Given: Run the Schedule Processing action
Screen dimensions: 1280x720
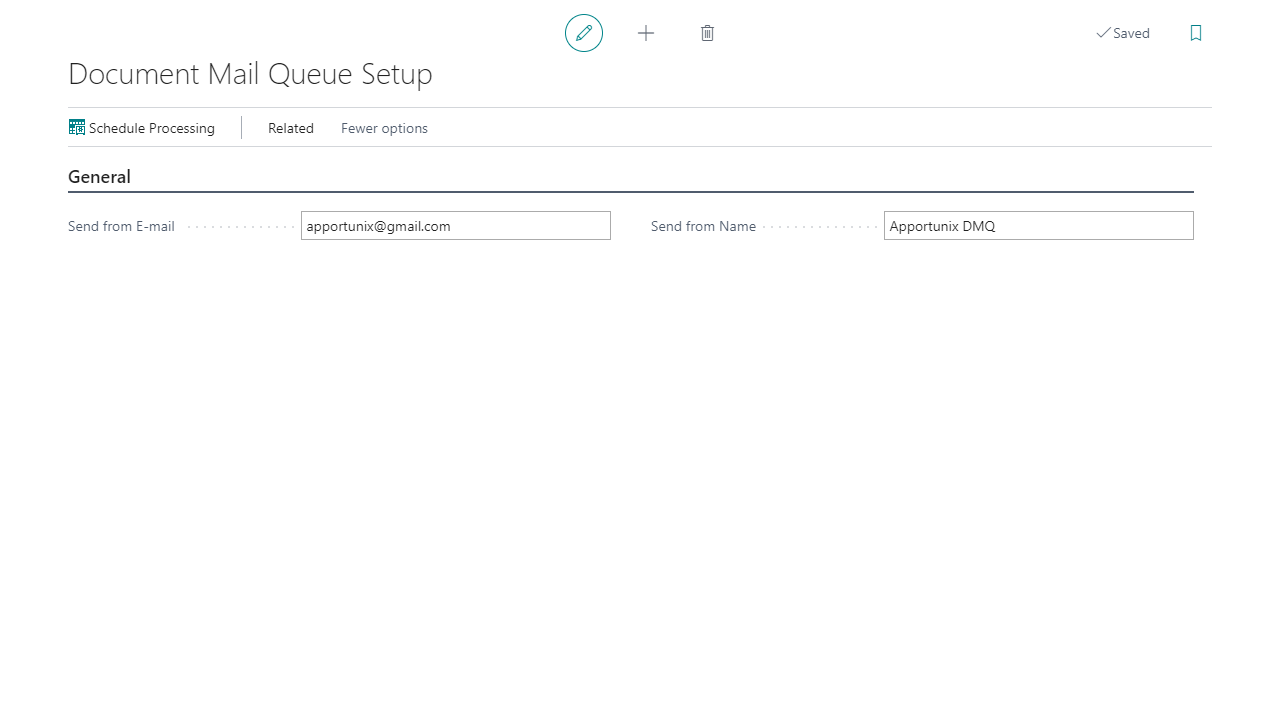Looking at the screenshot, I should [x=151, y=128].
